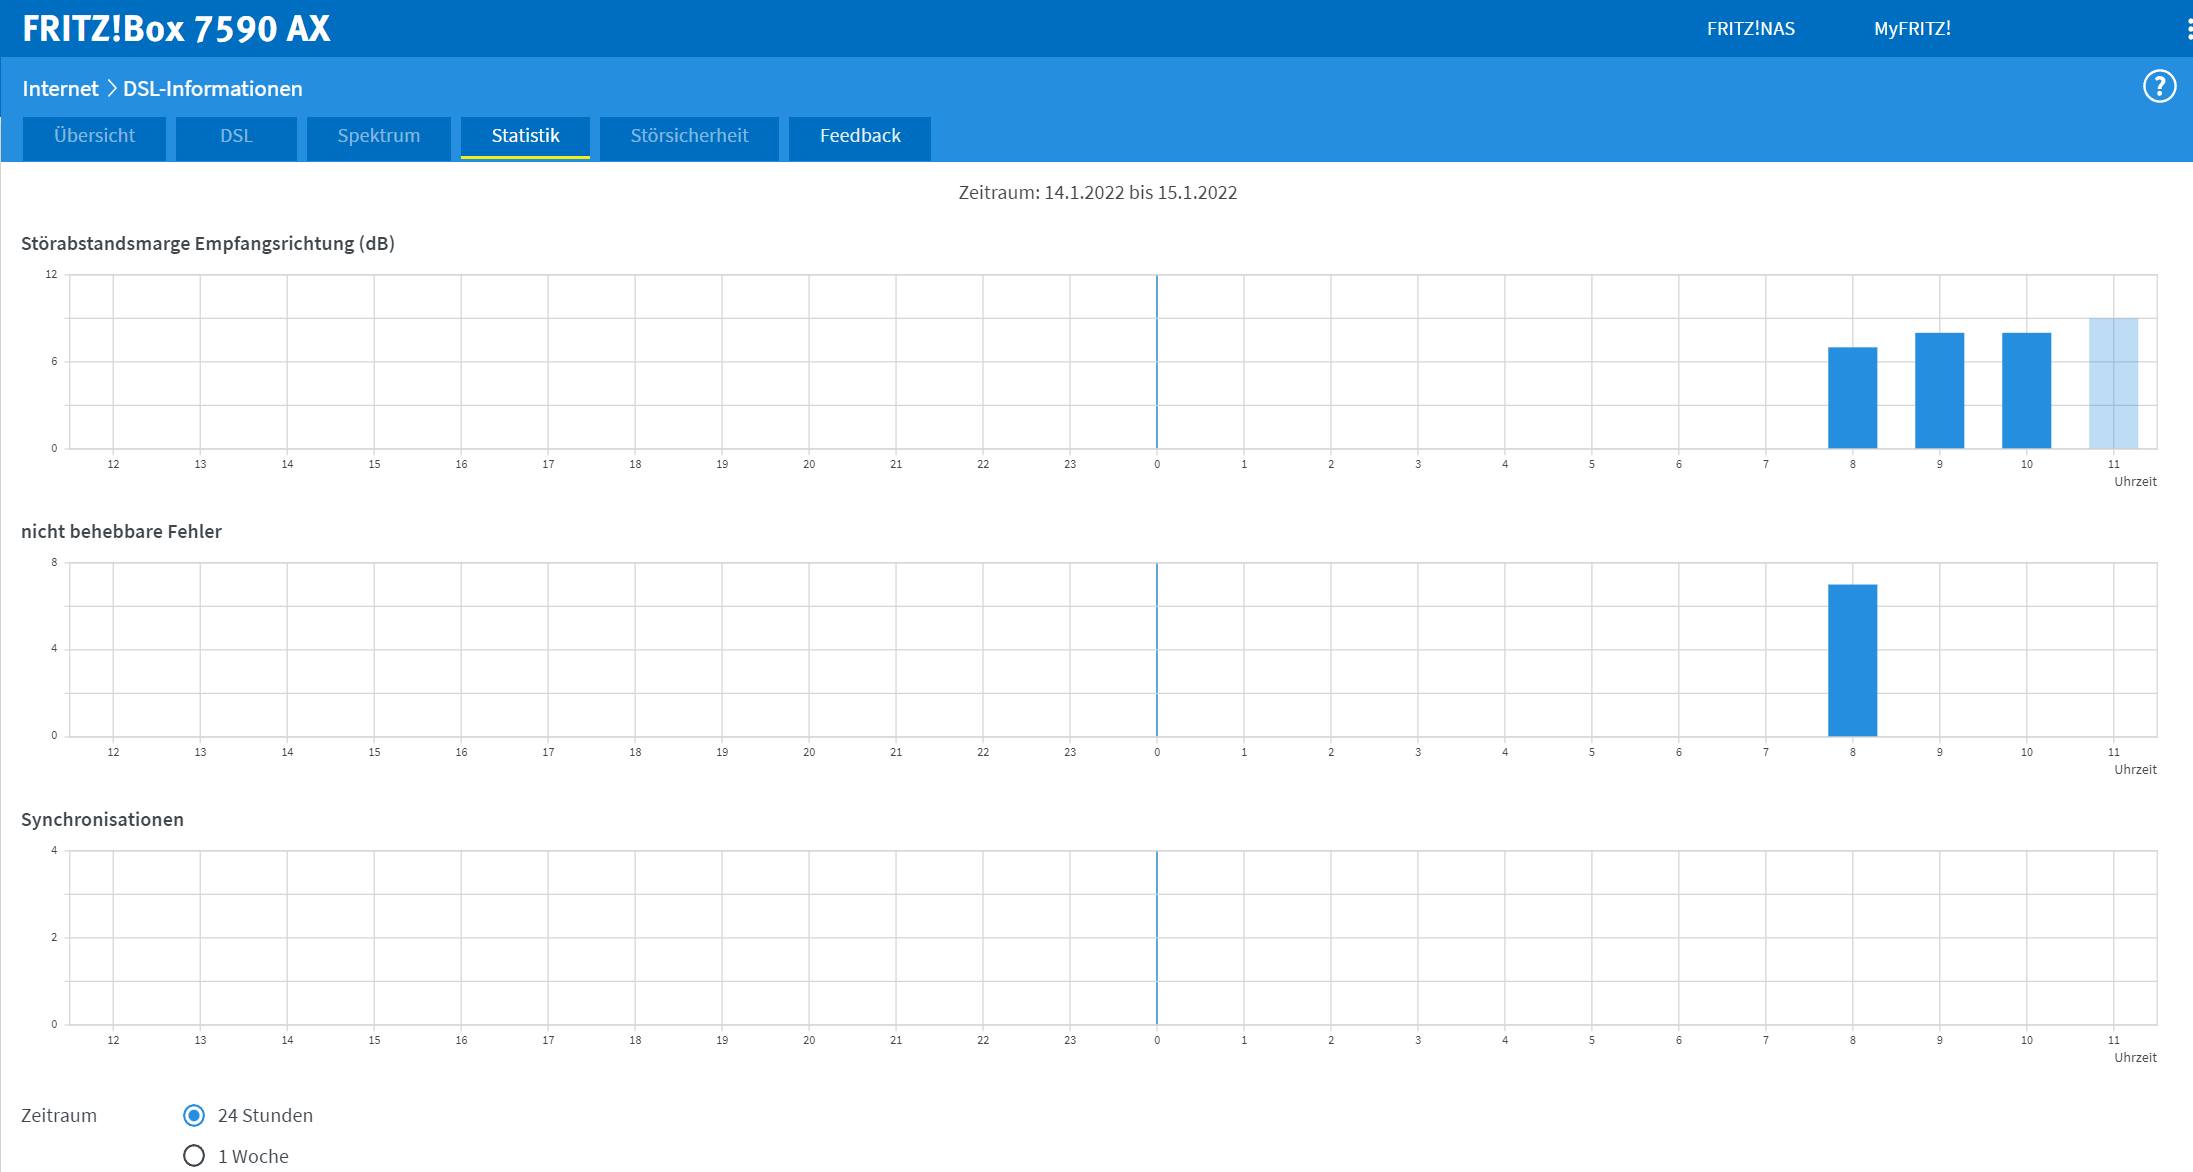The width and height of the screenshot is (2193, 1172).
Task: Open MyFRITZ! link in header
Action: 1912,29
